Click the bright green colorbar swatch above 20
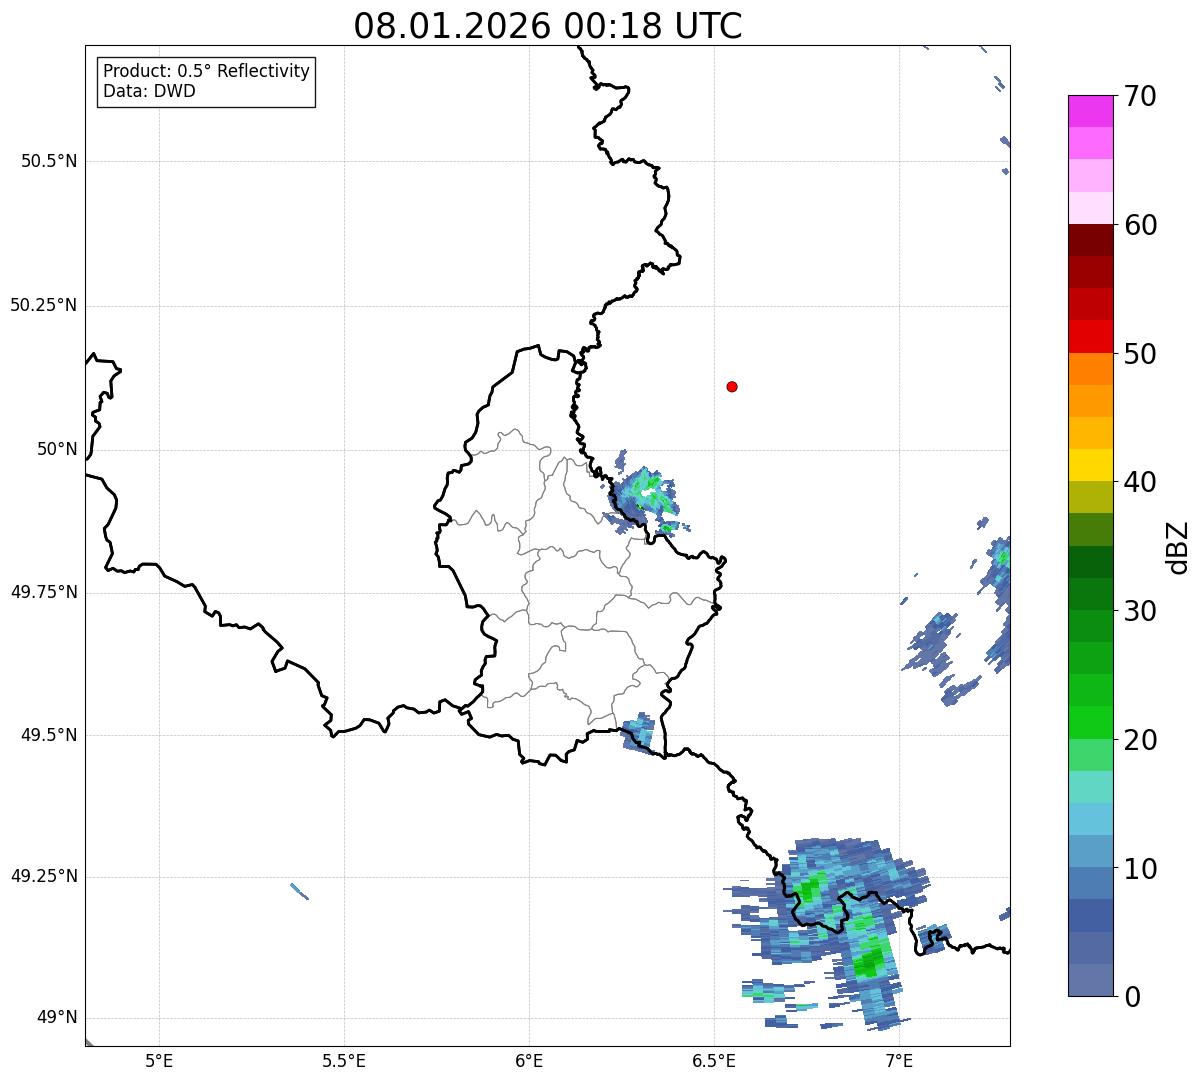 1090,722
